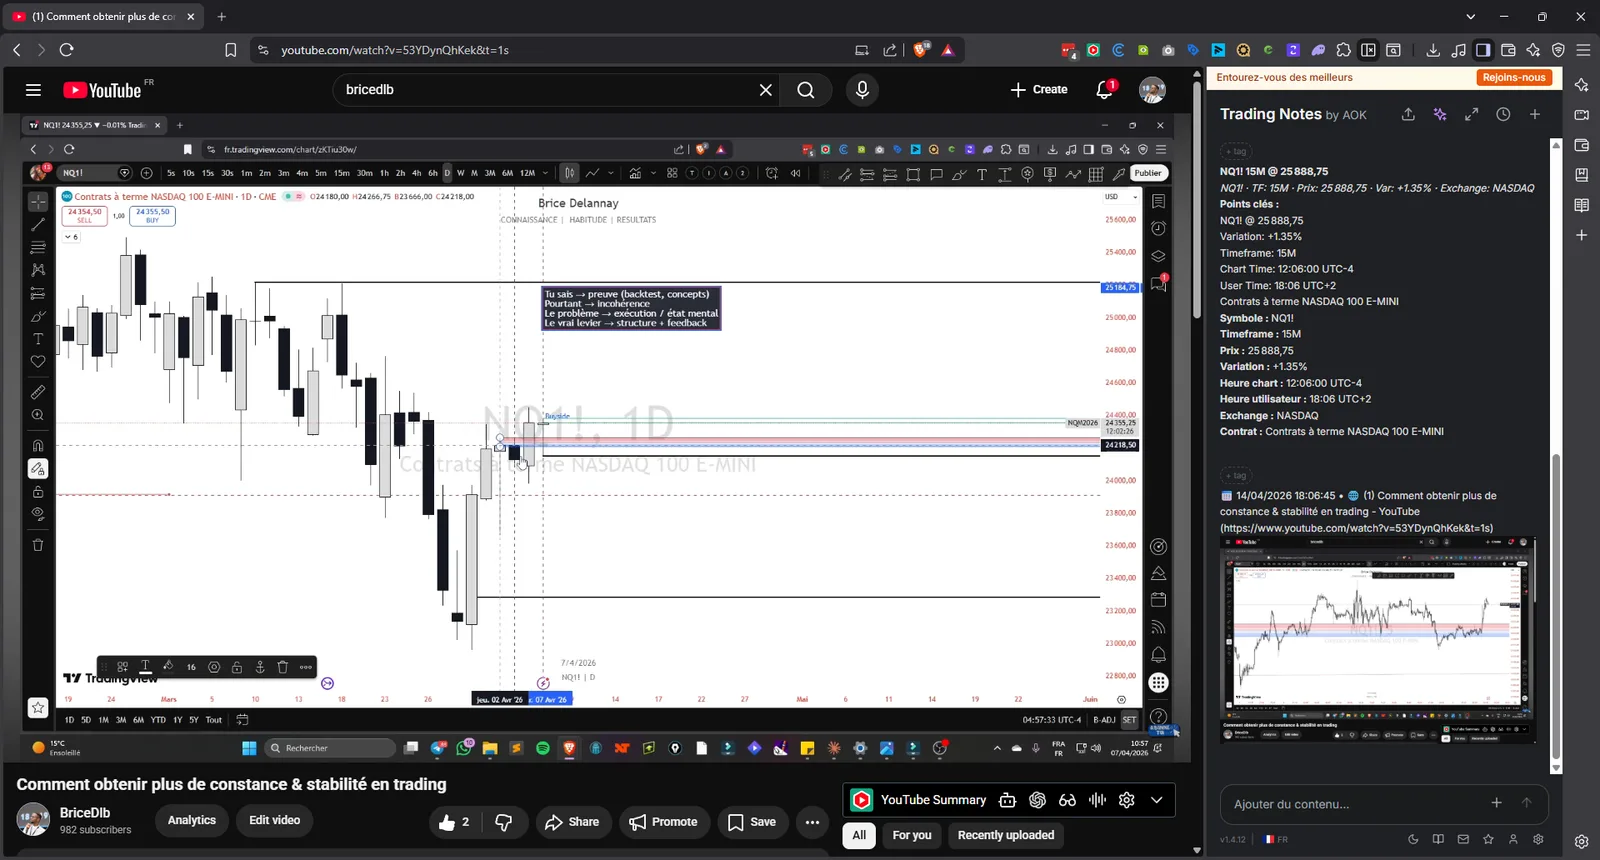Like the video
Screen dimensions: 1600x860
[455, 822]
